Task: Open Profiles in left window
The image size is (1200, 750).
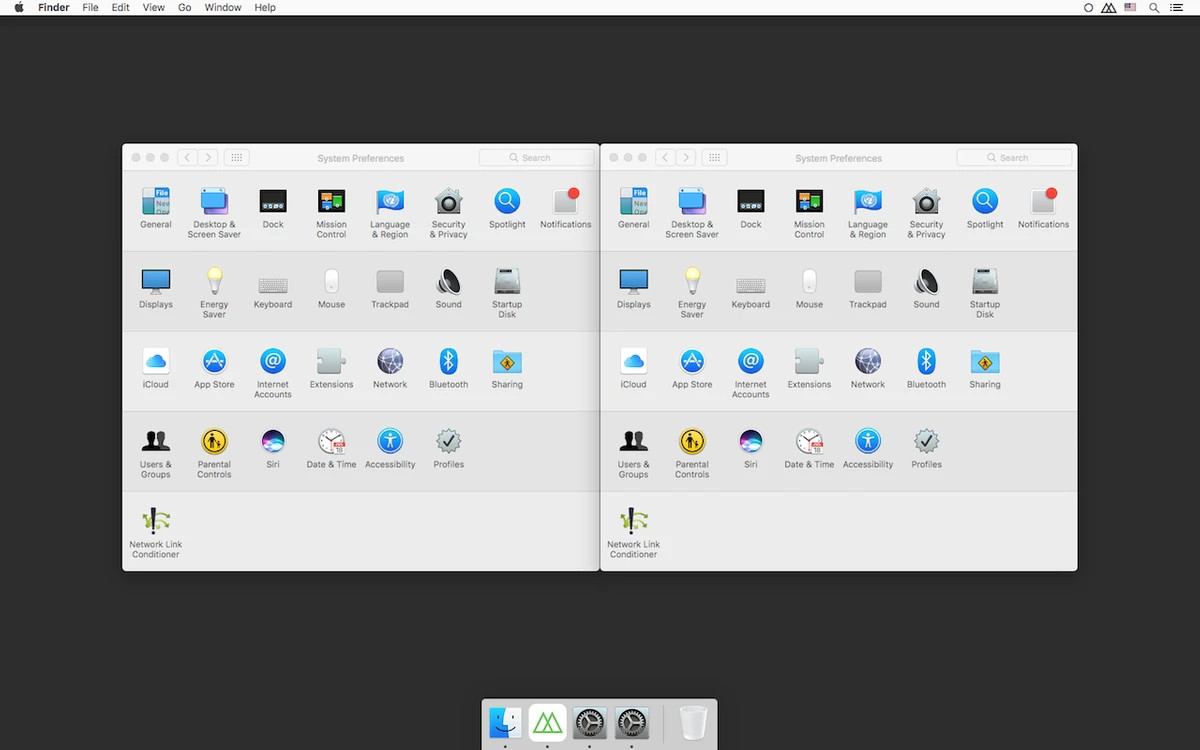Action: tap(448, 448)
